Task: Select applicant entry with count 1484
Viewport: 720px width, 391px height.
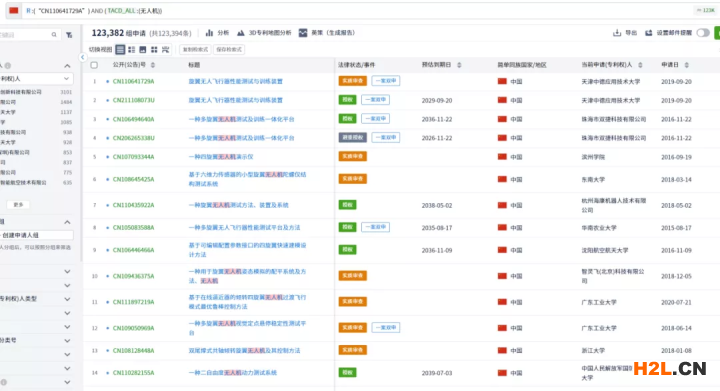Action: click(36, 102)
